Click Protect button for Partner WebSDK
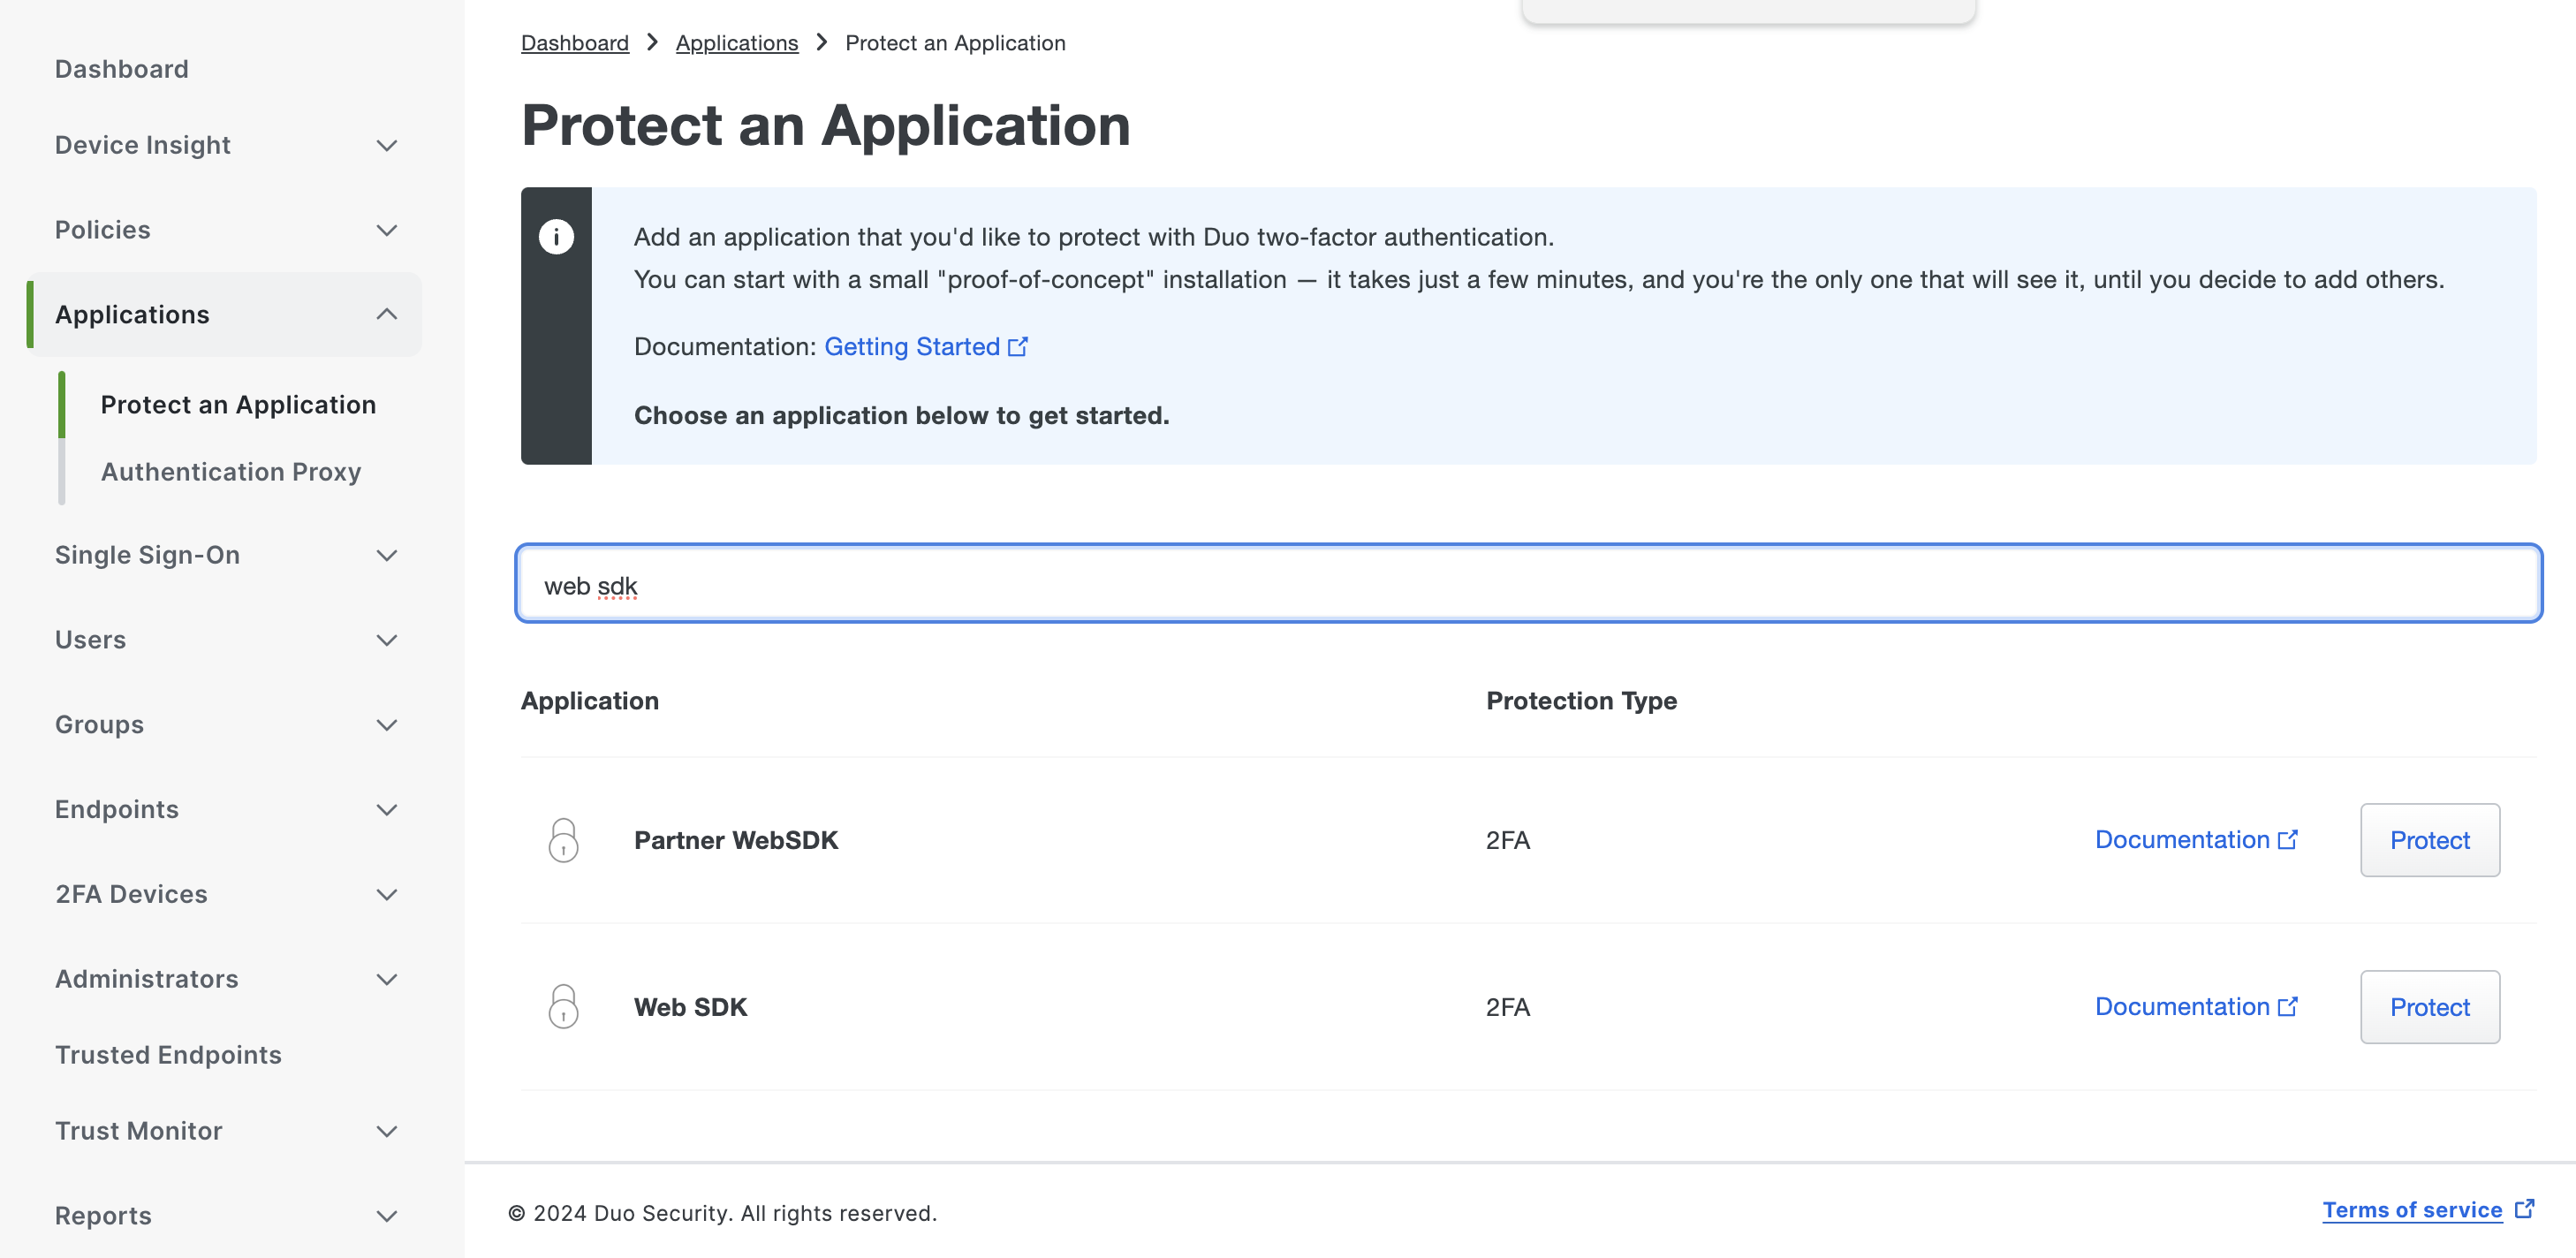Viewport: 2576px width, 1258px height. 2430,840
